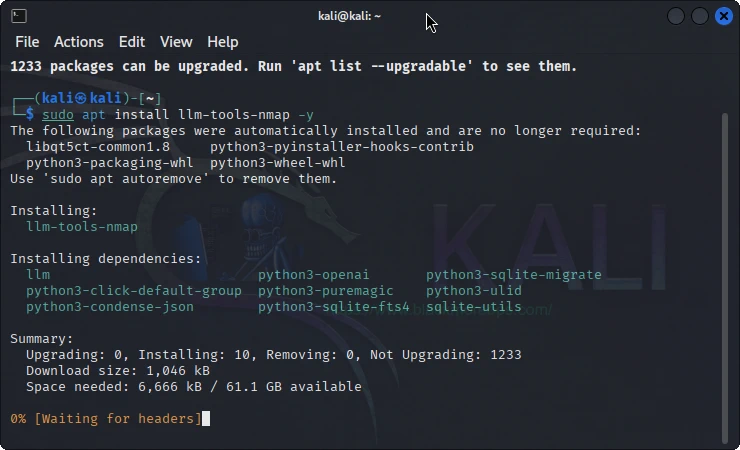
Task: Open the Actions menu
Action: point(79,42)
